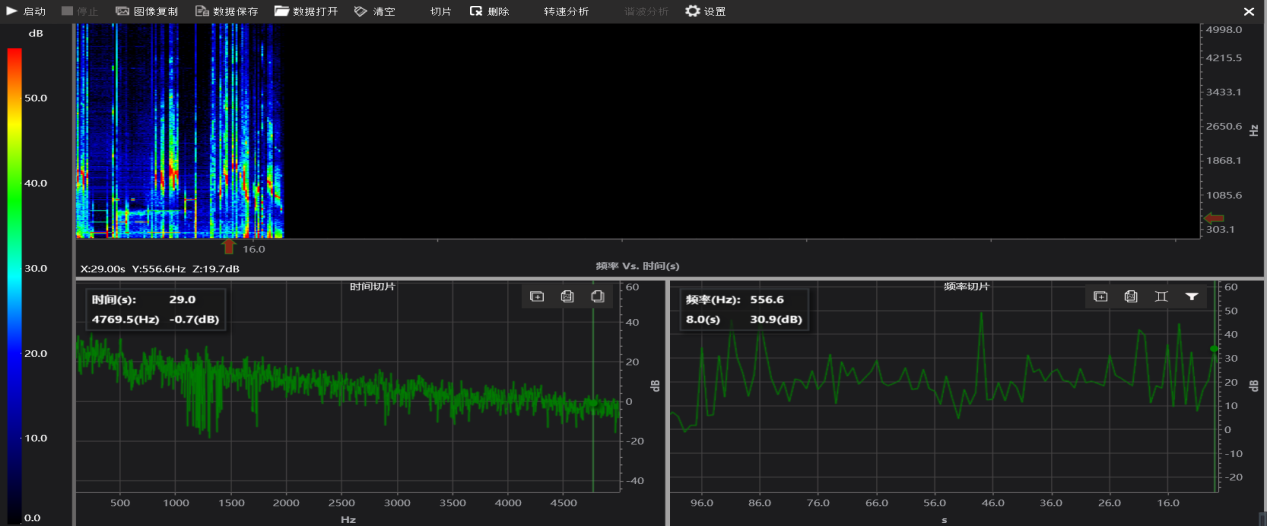Save data with 数据保存
1267x526 pixels.
click(x=226, y=12)
